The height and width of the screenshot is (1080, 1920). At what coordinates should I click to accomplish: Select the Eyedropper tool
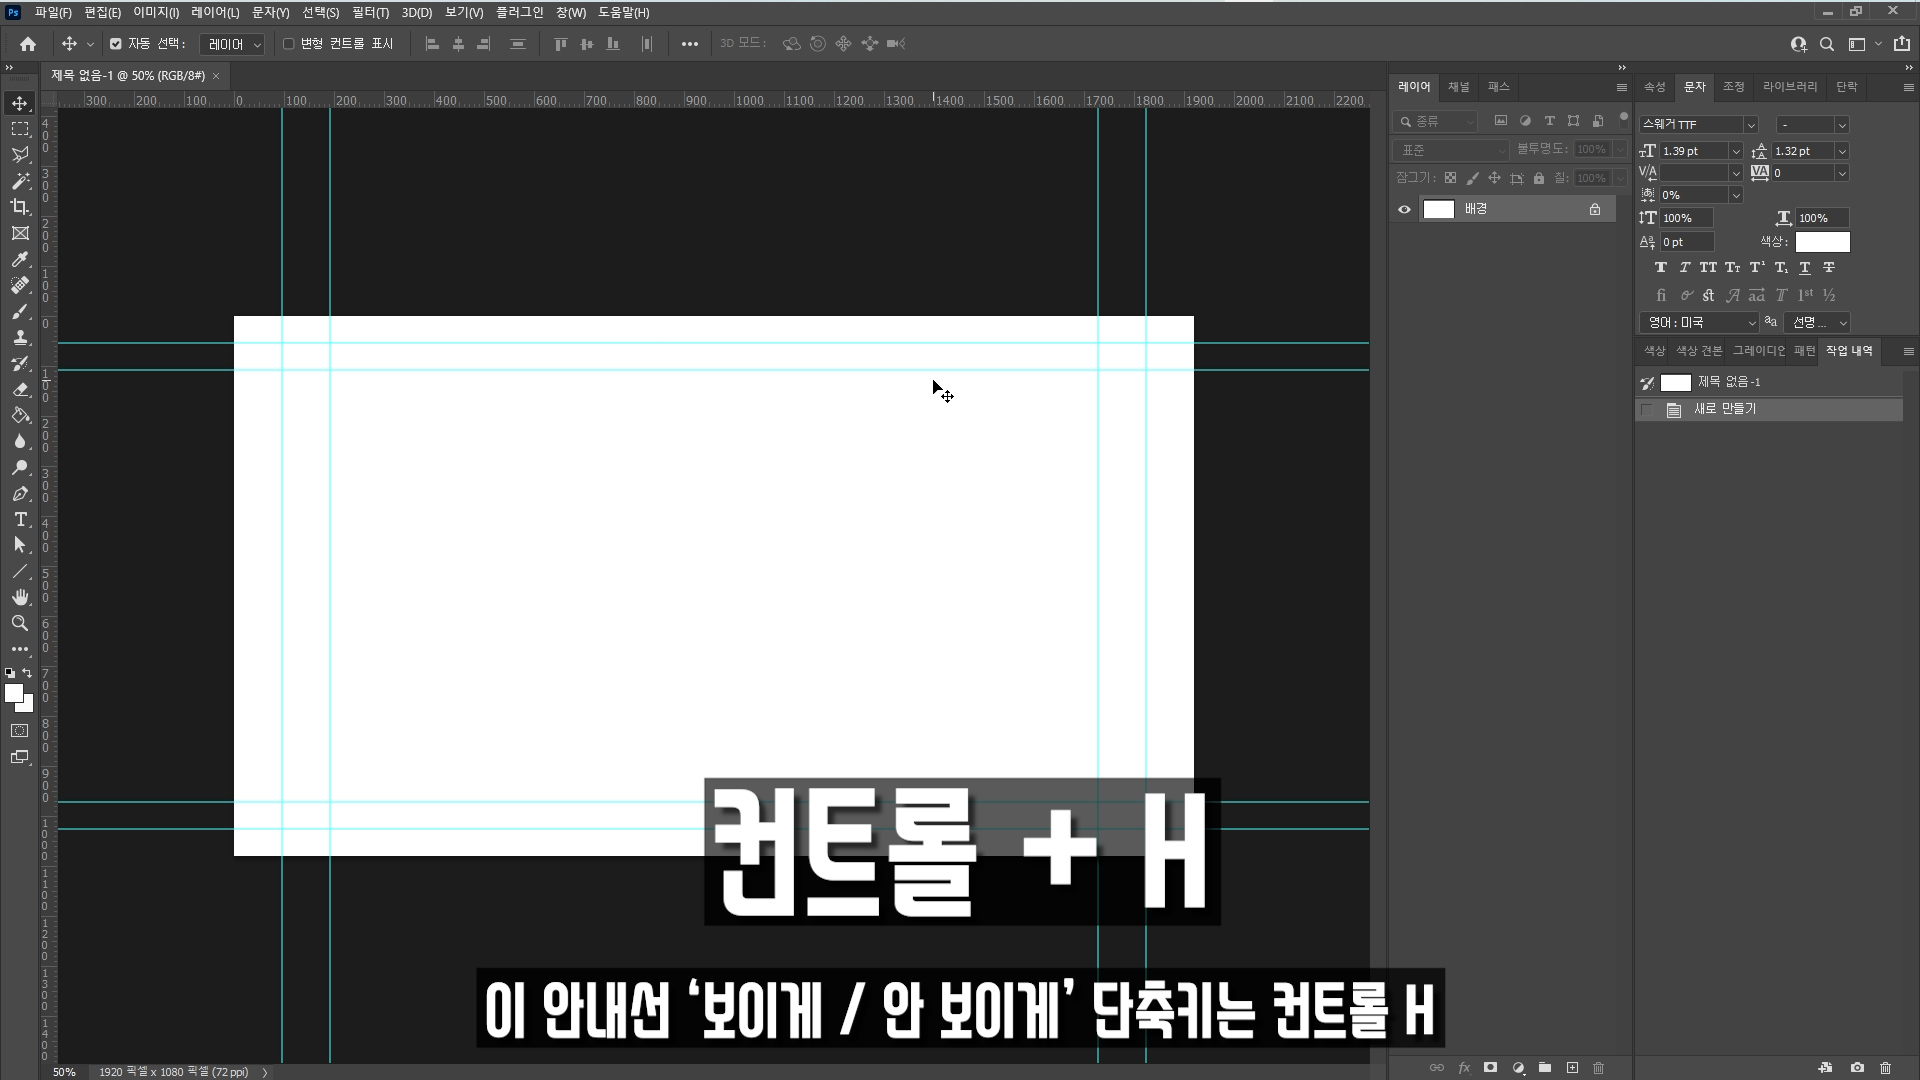click(20, 259)
